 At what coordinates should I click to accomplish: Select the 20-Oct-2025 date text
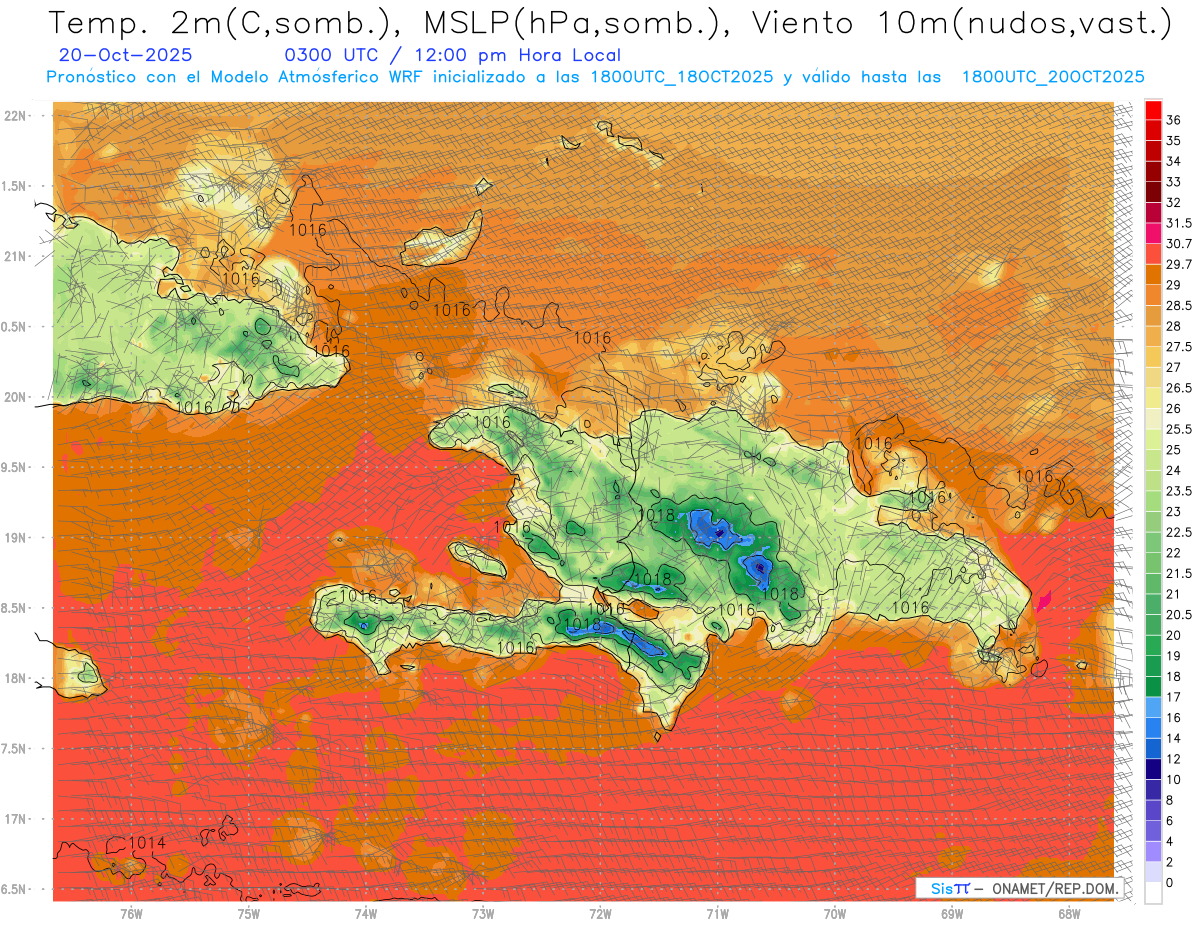click(126, 56)
